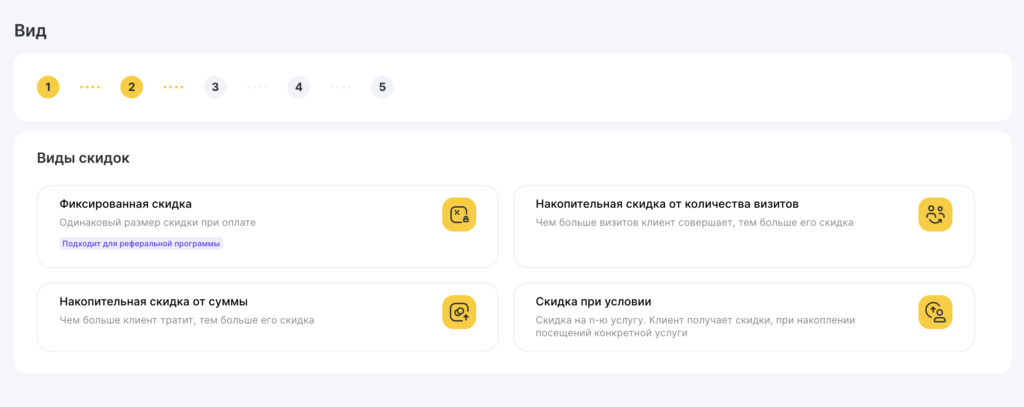Select "Скидка при условии" title

[593, 301]
